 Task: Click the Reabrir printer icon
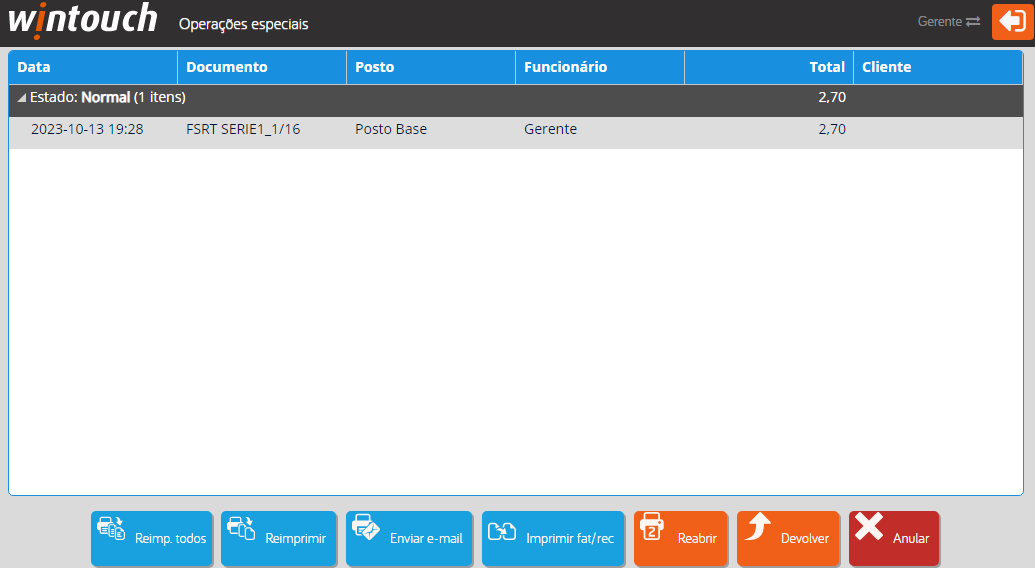pyautogui.click(x=652, y=526)
